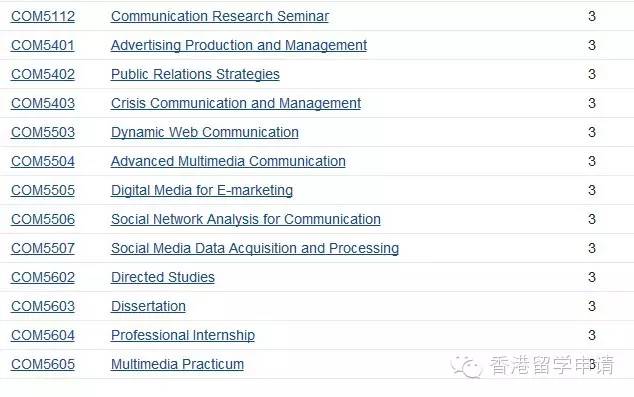The height and width of the screenshot is (397, 634).
Task: Open the COM5112 course code link
Action: click(43, 17)
